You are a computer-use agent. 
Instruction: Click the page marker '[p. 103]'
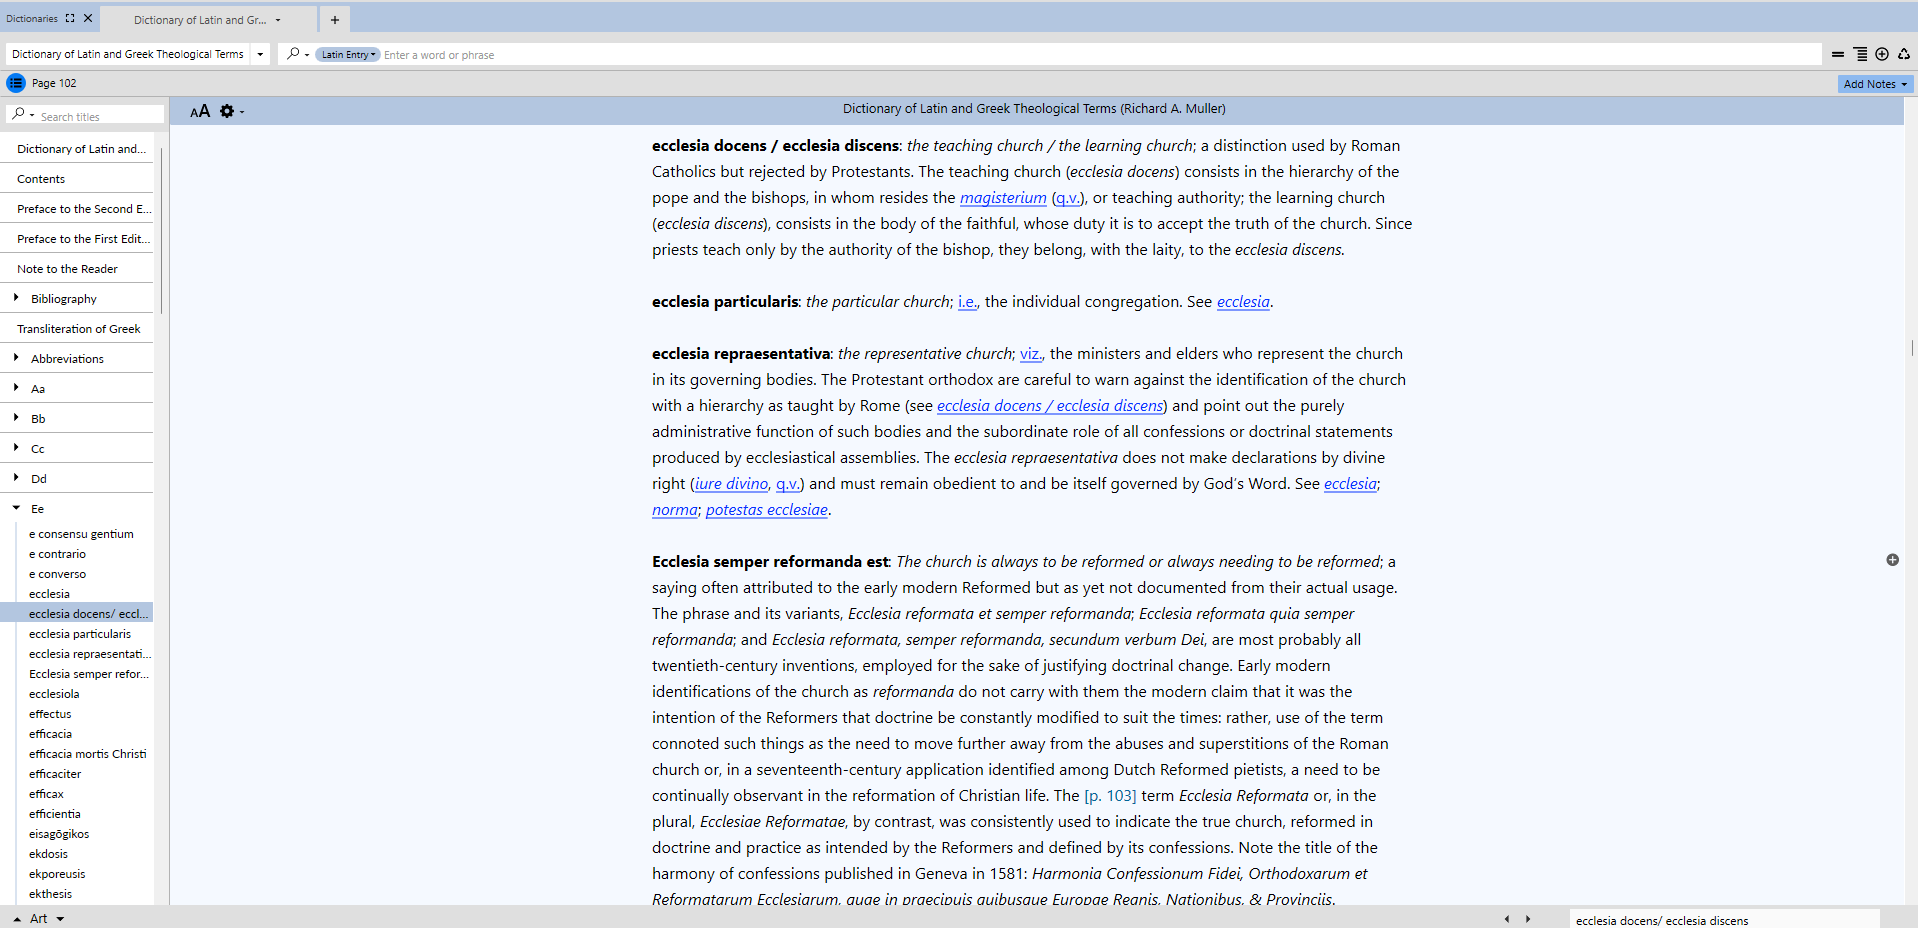1110,796
